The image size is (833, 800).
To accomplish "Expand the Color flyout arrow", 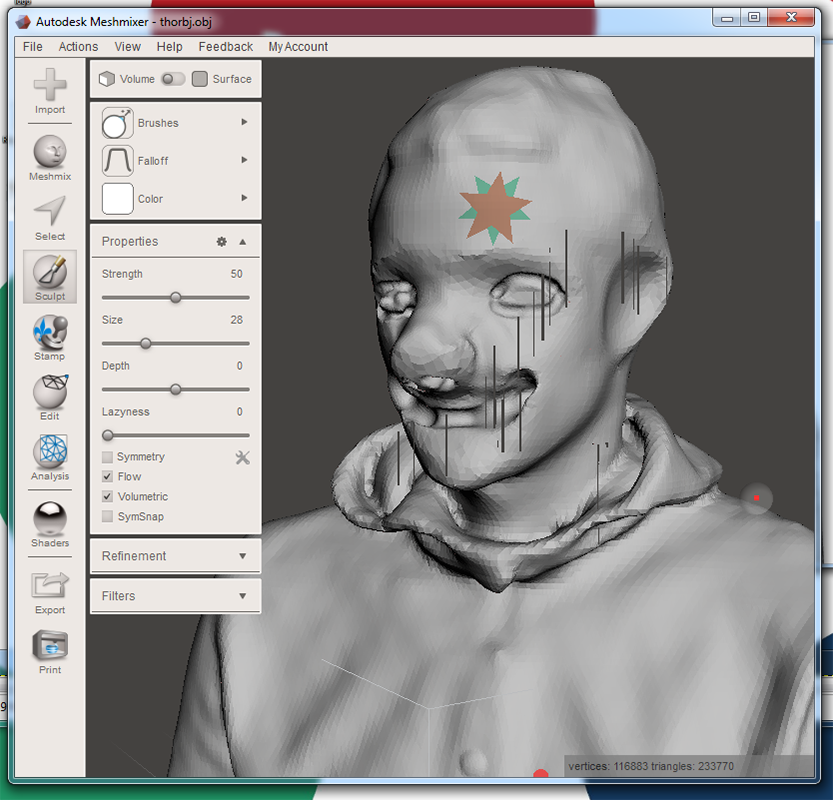I will (x=244, y=198).
